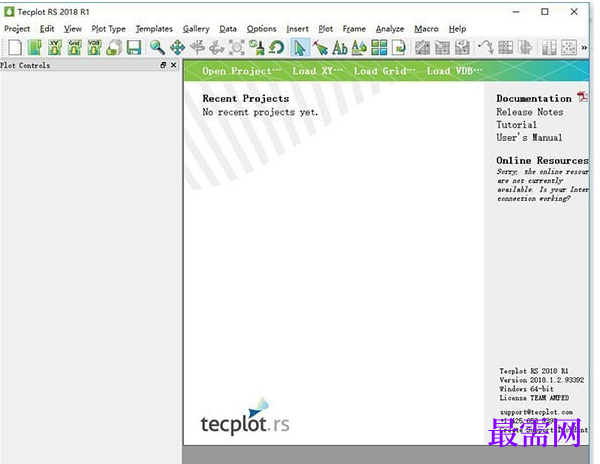
Task: Click the Open Project green folder icon
Action: [x=35, y=48]
